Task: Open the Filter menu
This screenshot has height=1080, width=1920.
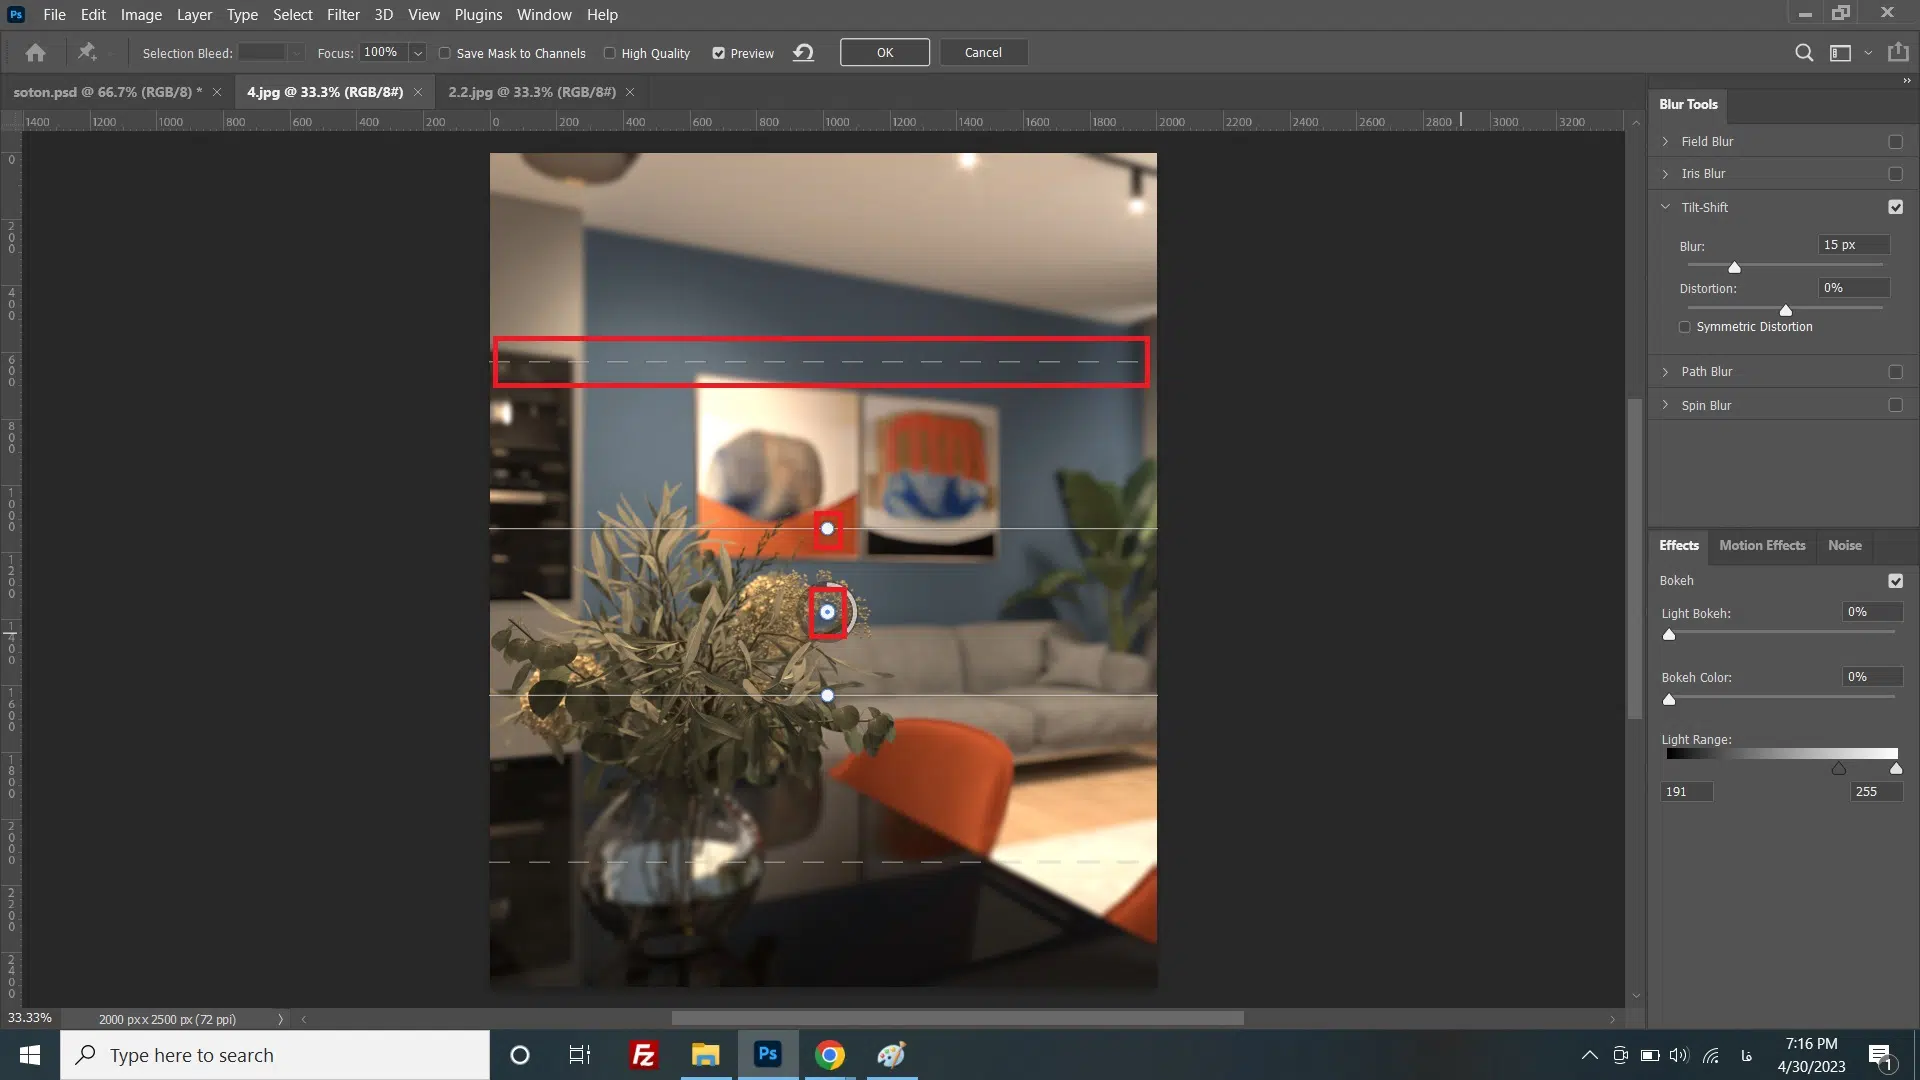Action: point(343,15)
